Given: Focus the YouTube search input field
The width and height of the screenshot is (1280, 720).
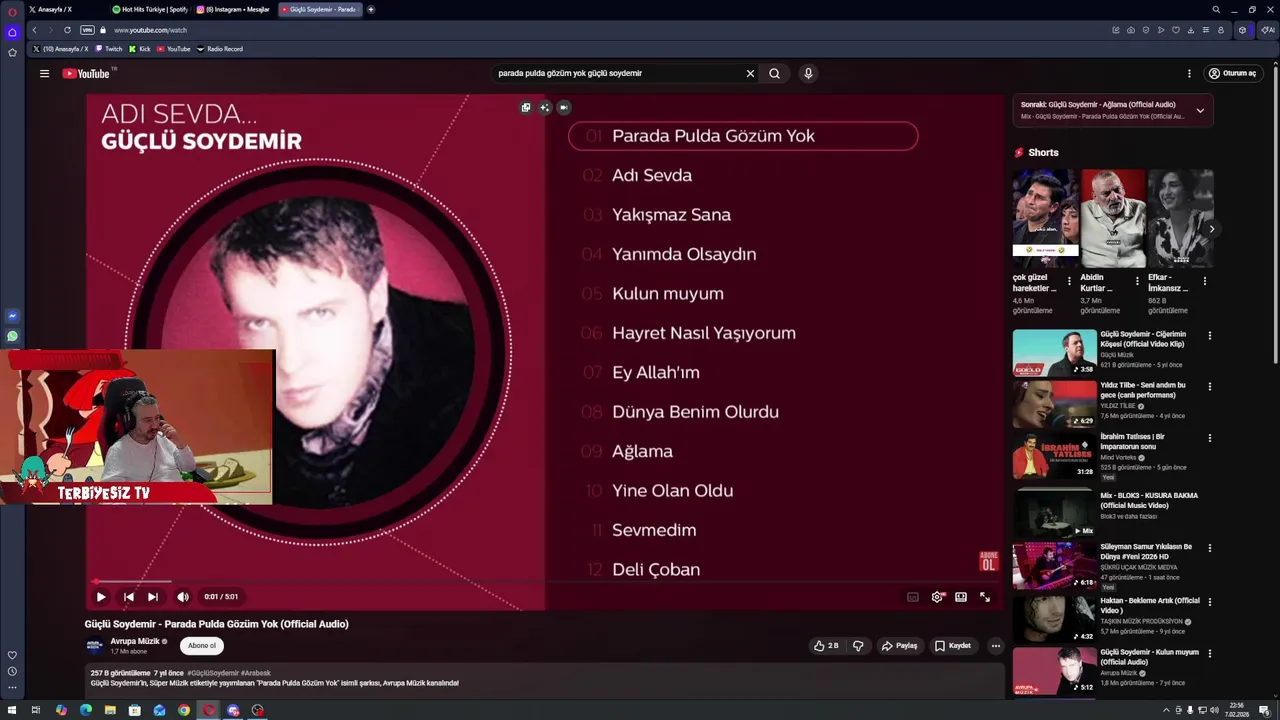Looking at the screenshot, I should pos(618,73).
